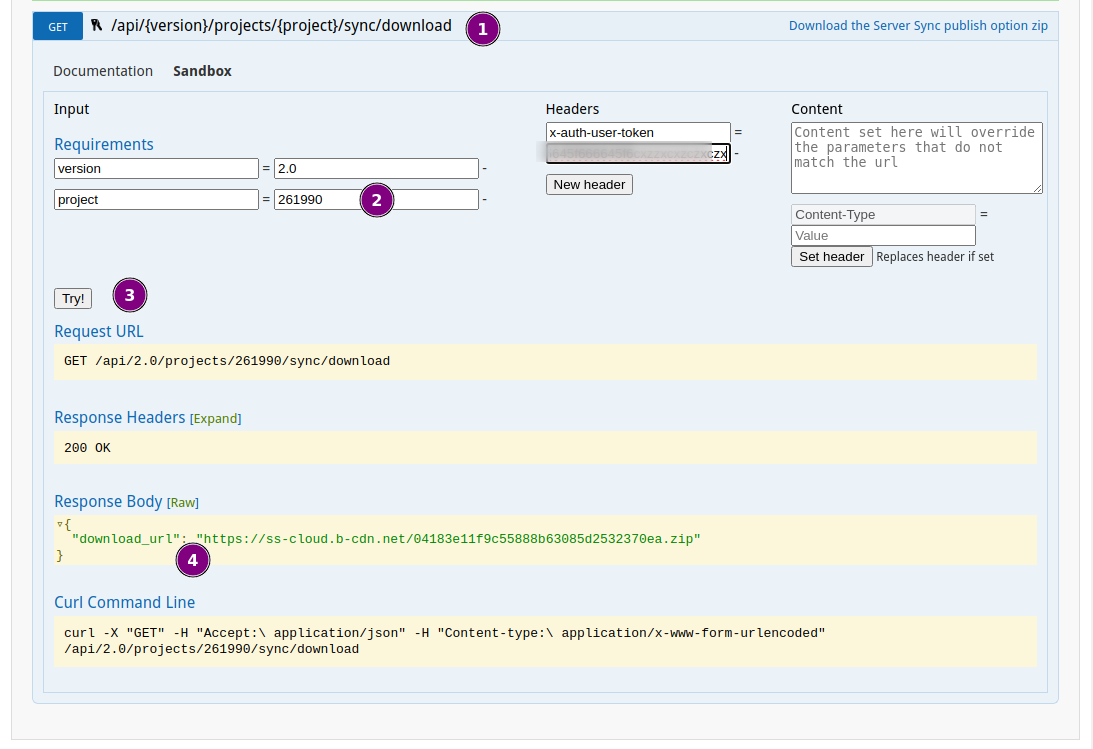Image resolution: width=1093 pixels, height=749 pixels.
Task: Click the Content override textarea
Action: (x=917, y=158)
